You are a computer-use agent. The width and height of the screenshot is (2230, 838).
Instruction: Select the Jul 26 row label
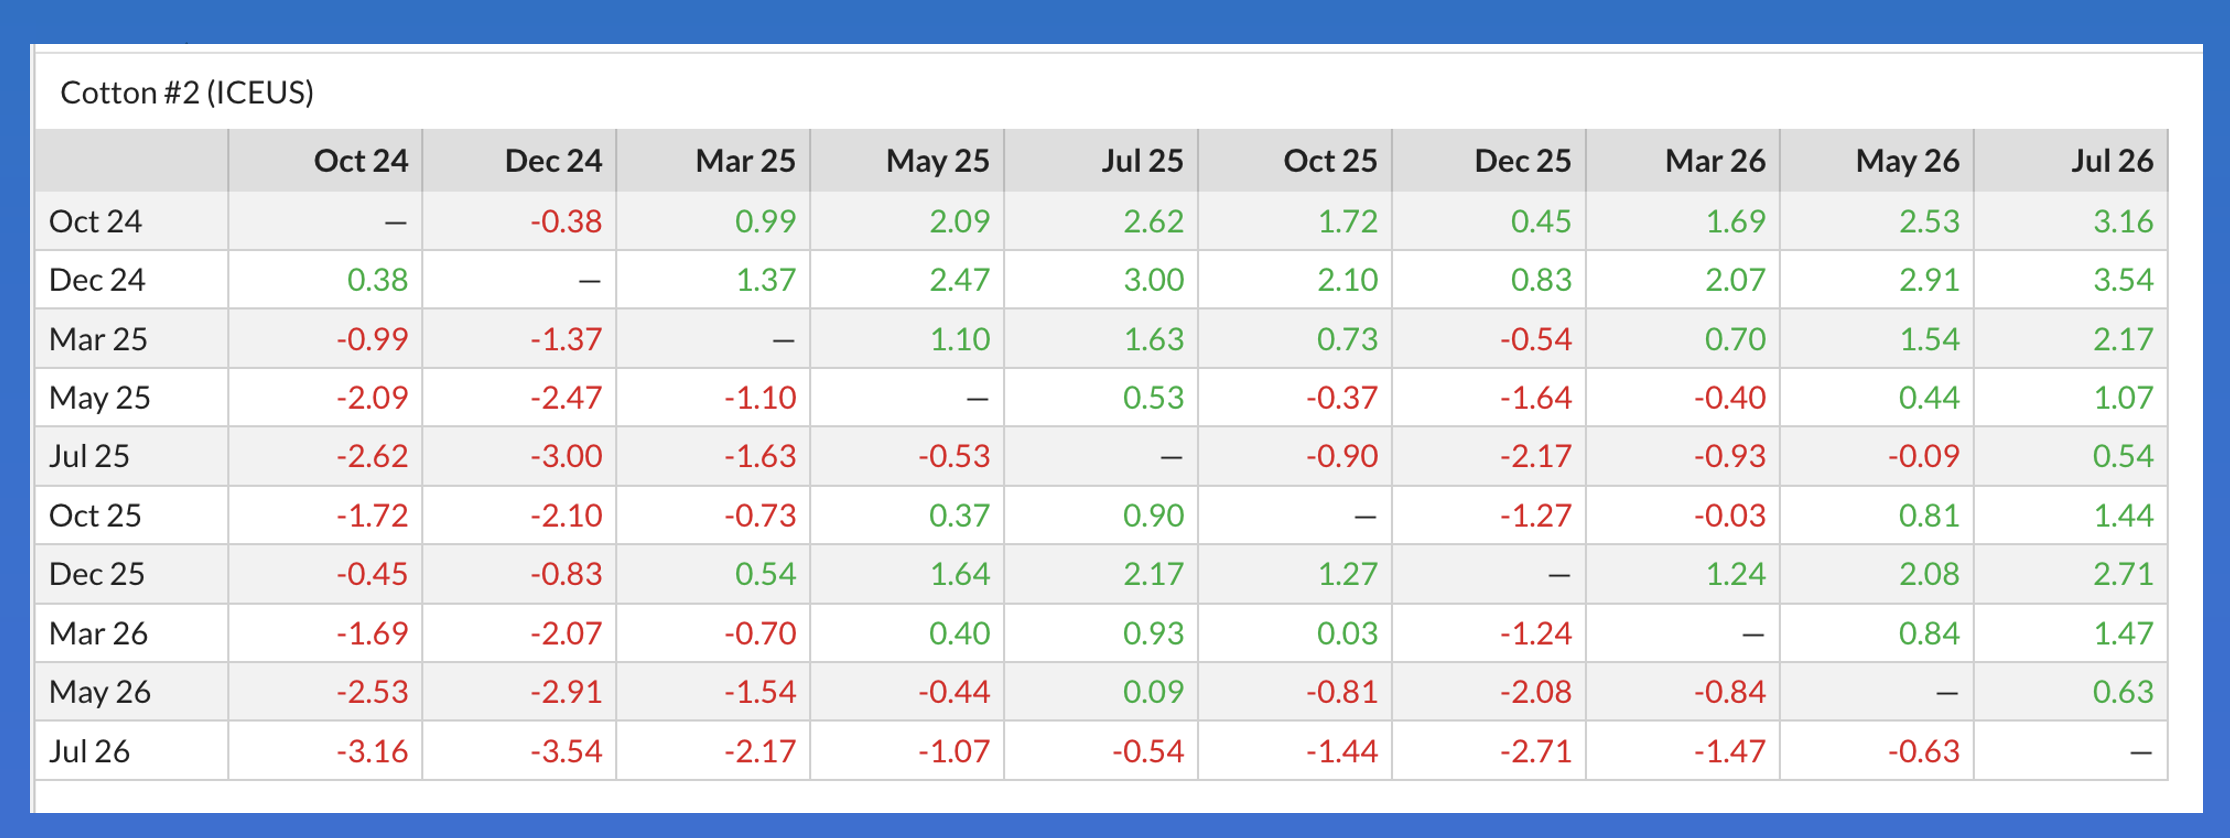pyautogui.click(x=89, y=752)
